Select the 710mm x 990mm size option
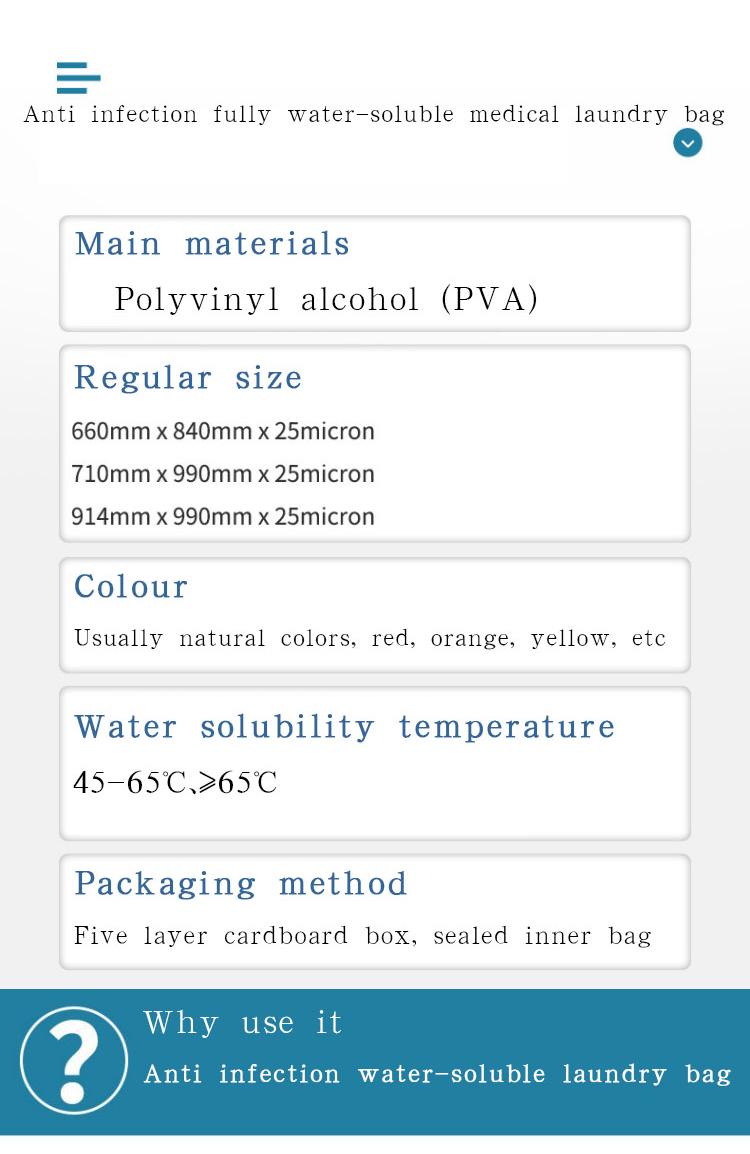The height and width of the screenshot is (1154, 750). pyautogui.click(x=223, y=474)
